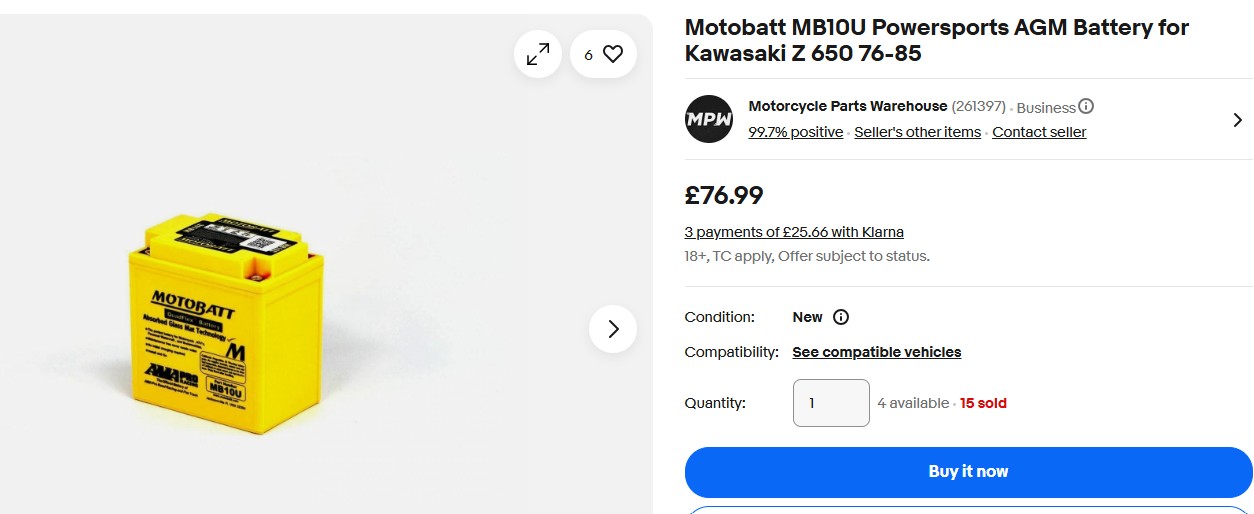Viewport: 1254px width, 514px height.
Task: Expand seller details with right chevron
Action: click(1238, 120)
